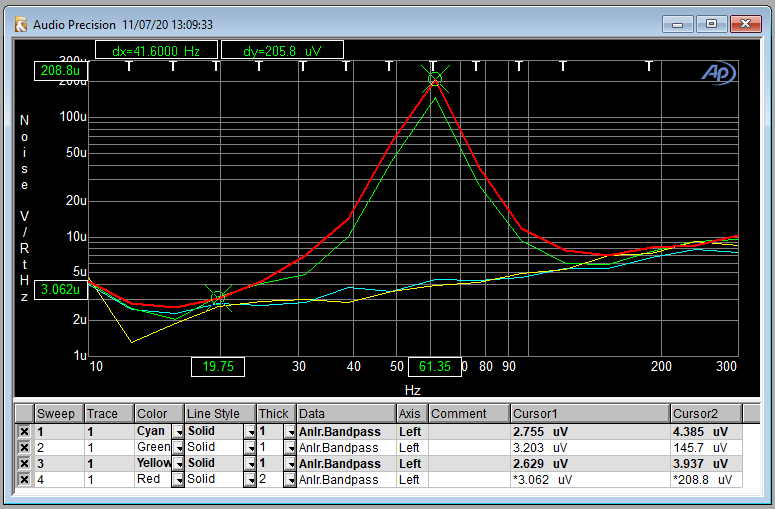
Task: Click the 200 tick label on frequency axis
Action: tap(661, 367)
